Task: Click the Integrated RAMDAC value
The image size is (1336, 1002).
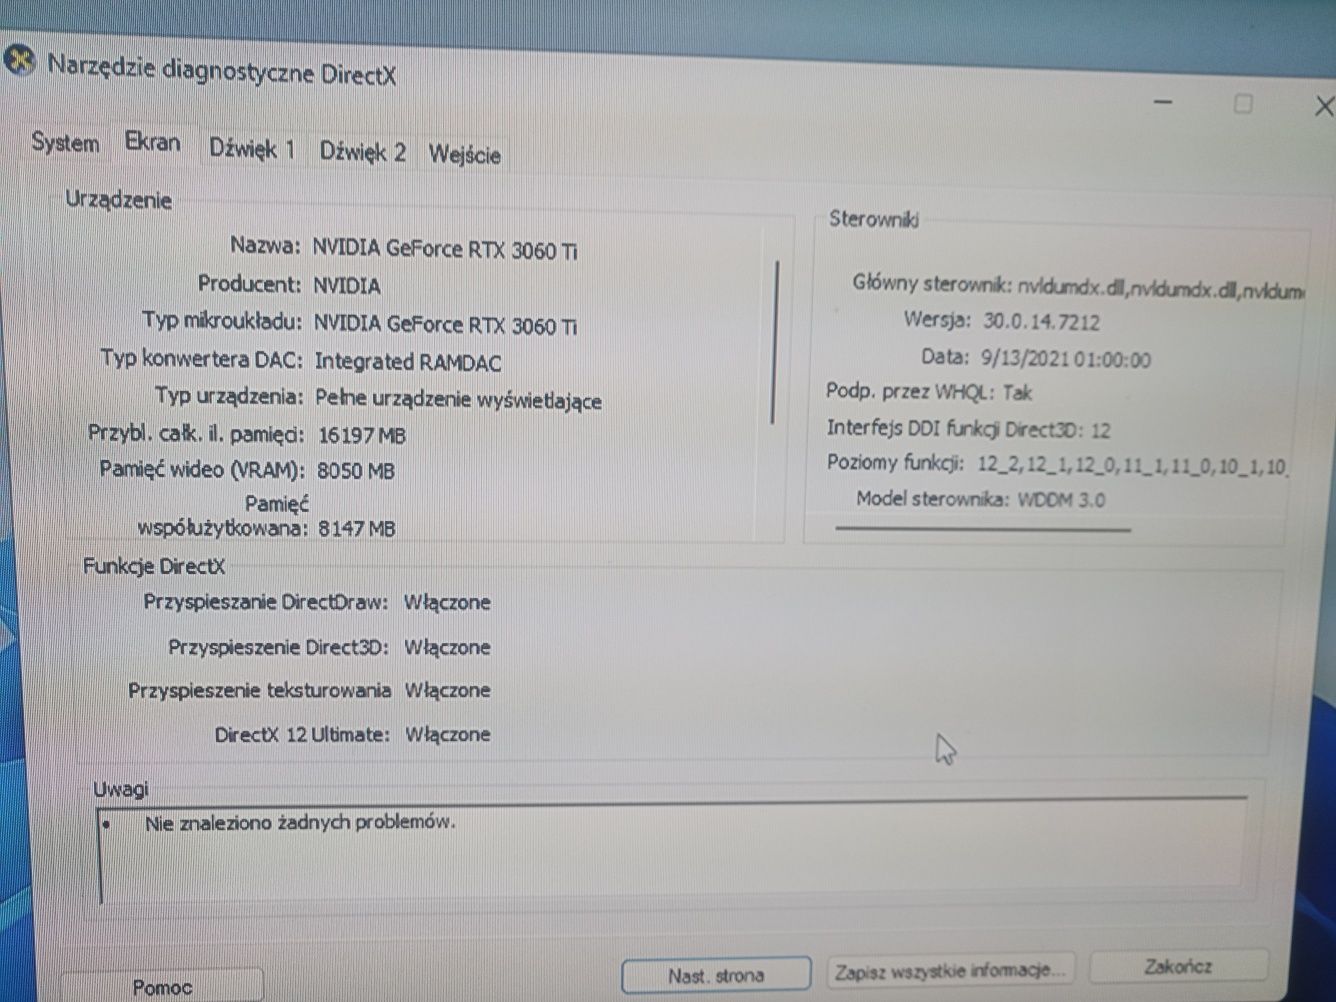Action: pos(408,362)
